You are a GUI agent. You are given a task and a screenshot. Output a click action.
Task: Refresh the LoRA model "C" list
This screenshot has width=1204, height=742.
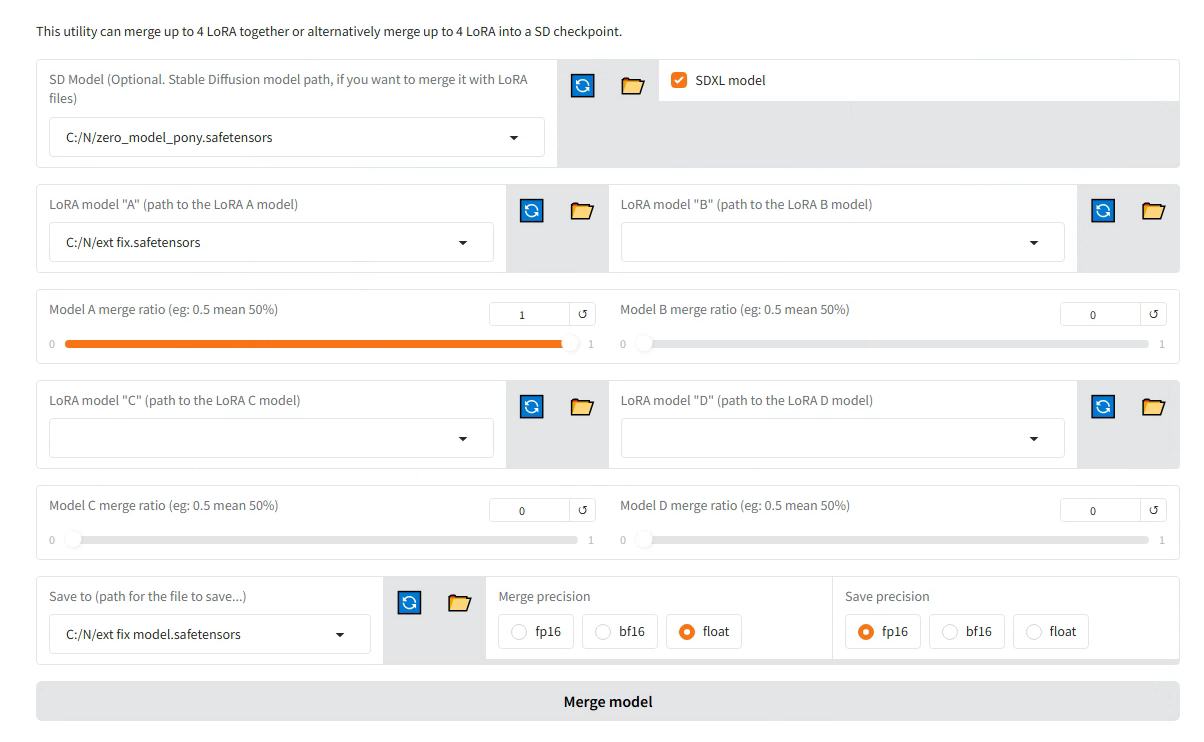coord(532,407)
